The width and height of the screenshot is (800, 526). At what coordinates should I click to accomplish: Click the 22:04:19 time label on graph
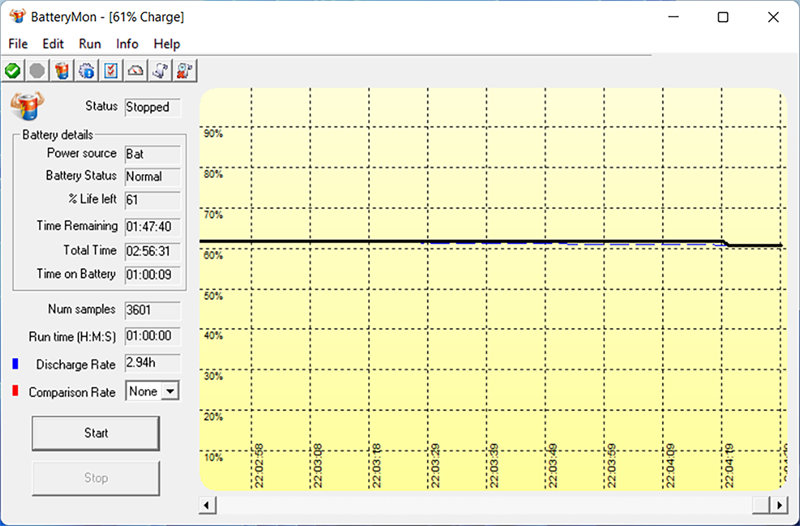click(730, 466)
